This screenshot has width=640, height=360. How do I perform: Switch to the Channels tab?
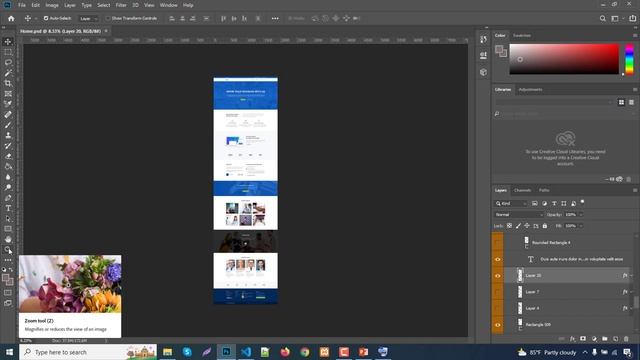[522, 190]
